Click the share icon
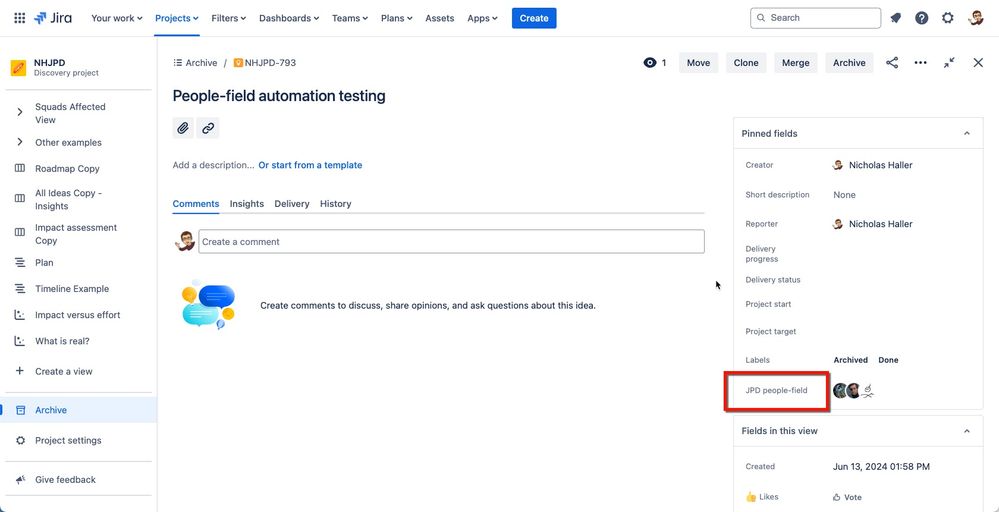 pyautogui.click(x=892, y=62)
